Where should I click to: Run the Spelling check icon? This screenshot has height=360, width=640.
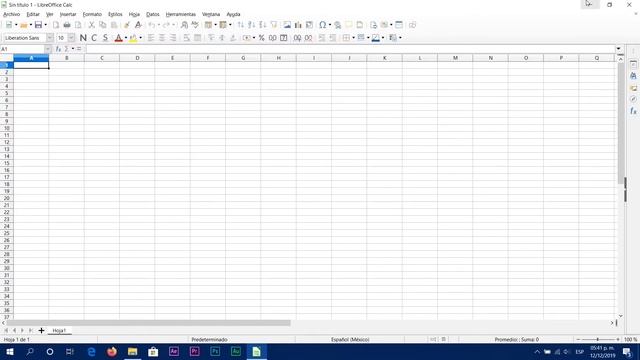[x=195, y=25]
